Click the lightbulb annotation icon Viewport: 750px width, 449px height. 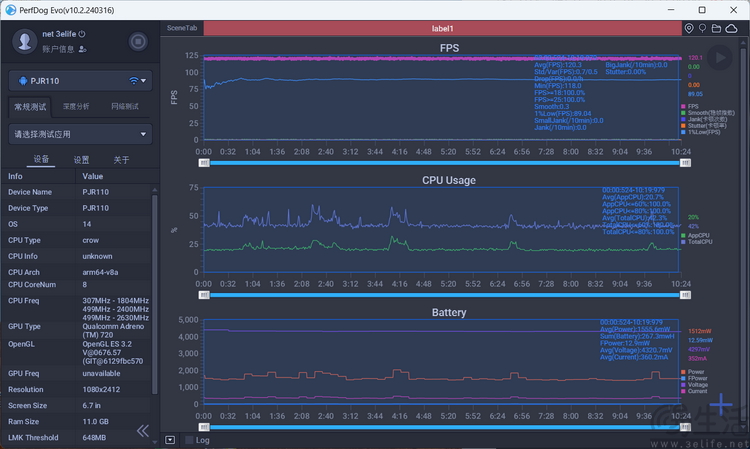703,28
